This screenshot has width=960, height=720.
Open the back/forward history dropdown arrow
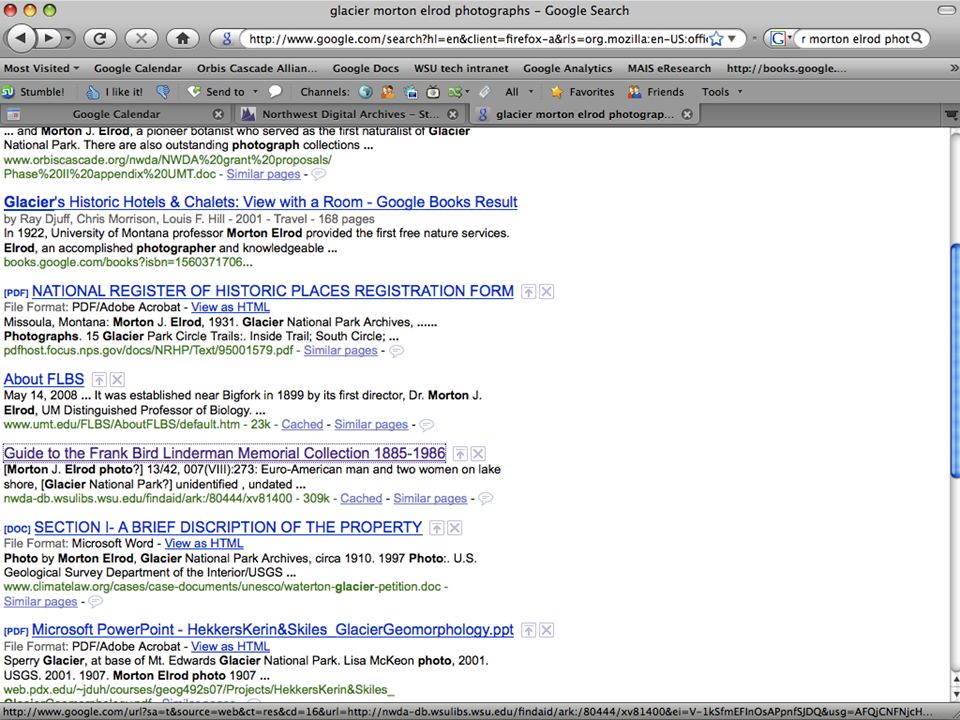coord(67,39)
